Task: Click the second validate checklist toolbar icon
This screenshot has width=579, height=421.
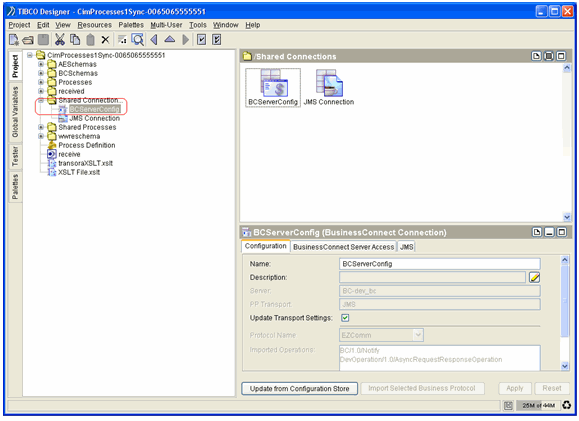Action: point(217,40)
